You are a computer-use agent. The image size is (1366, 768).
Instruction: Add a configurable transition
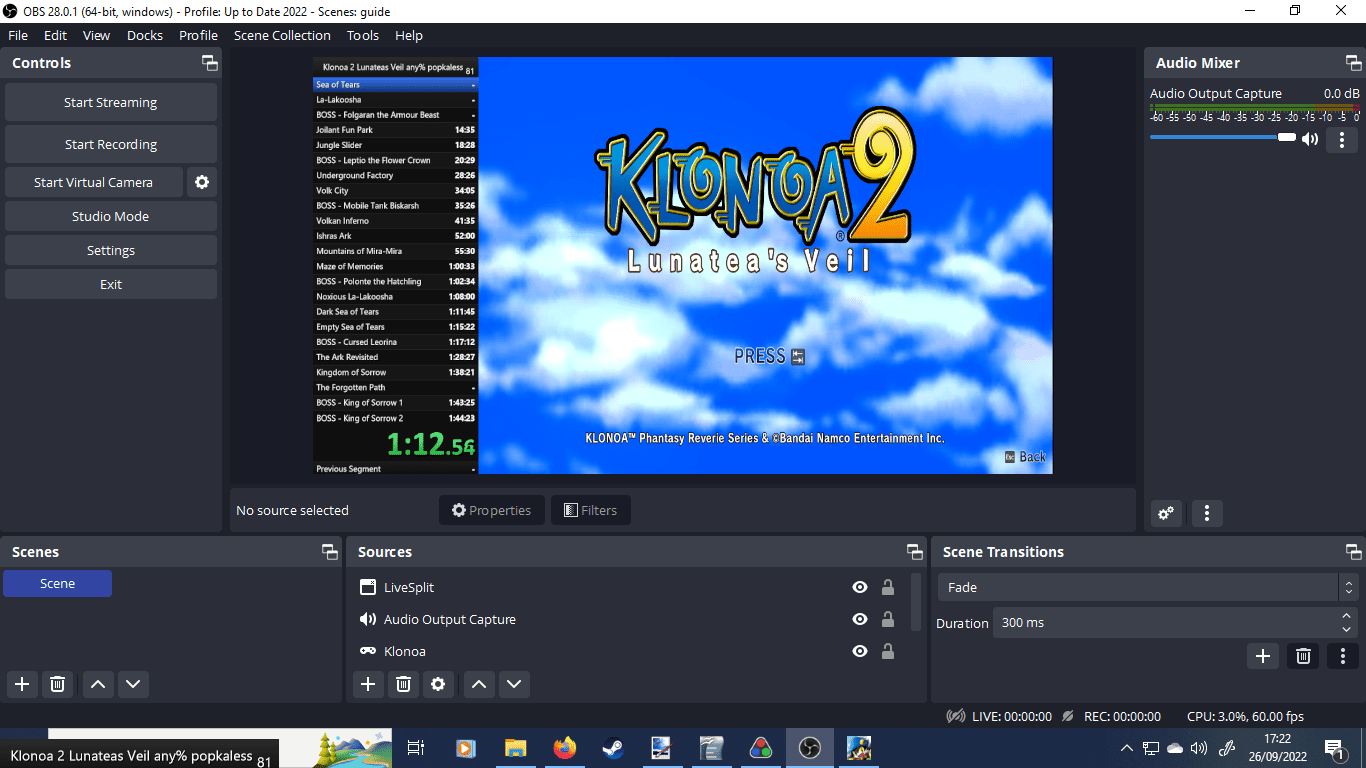[1263, 656]
